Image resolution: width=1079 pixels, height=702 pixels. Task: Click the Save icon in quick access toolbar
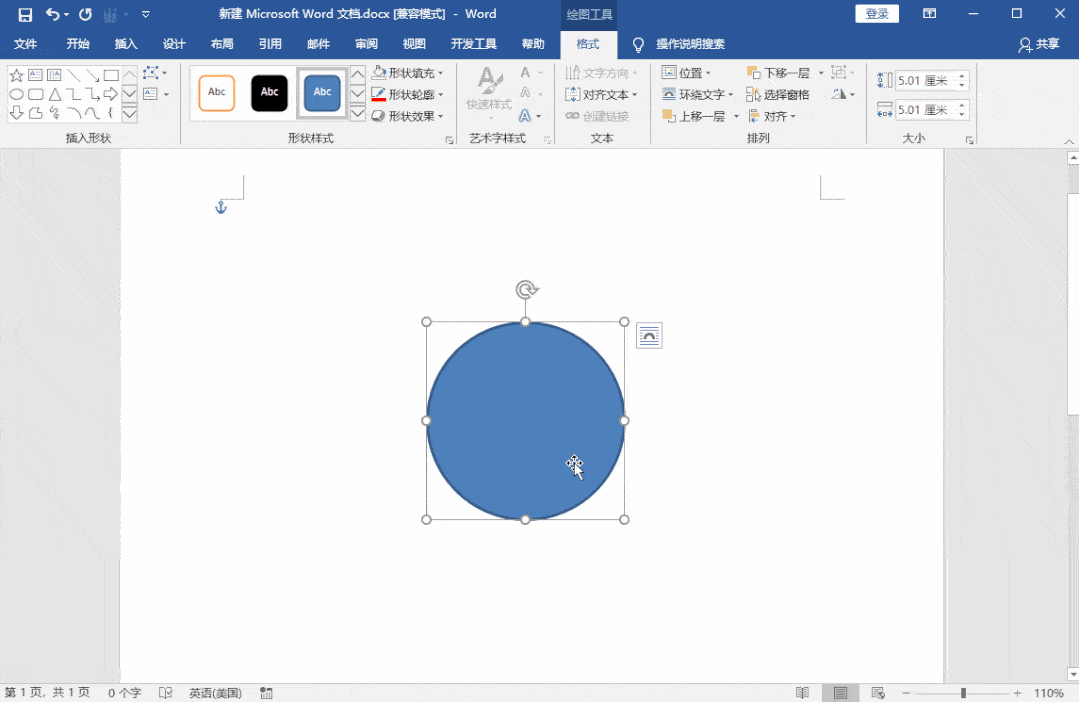(x=25, y=14)
